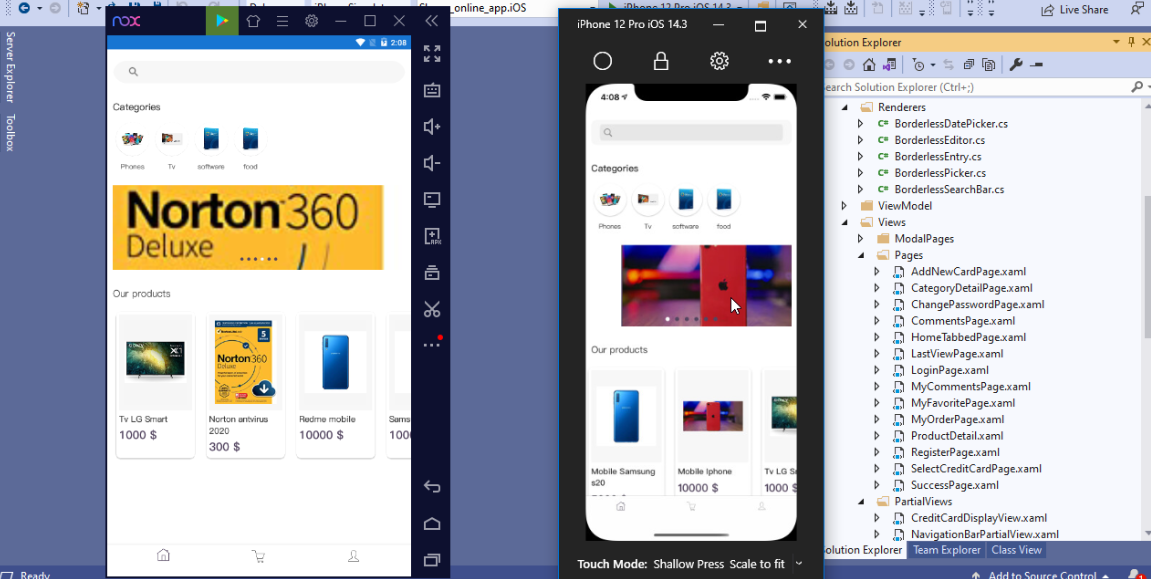Open Play Store in Nox title bar
1151x579 pixels.
pyautogui.click(x=222, y=21)
